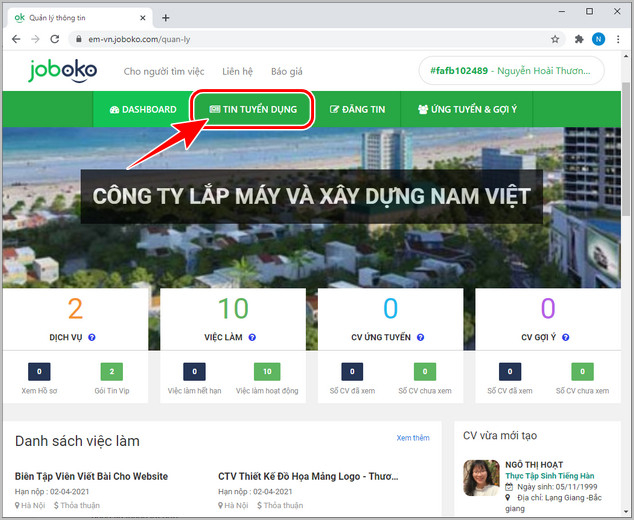Close the Quản lý thông tin tab
The width and height of the screenshot is (634, 520).
pyautogui.click(x=143, y=18)
